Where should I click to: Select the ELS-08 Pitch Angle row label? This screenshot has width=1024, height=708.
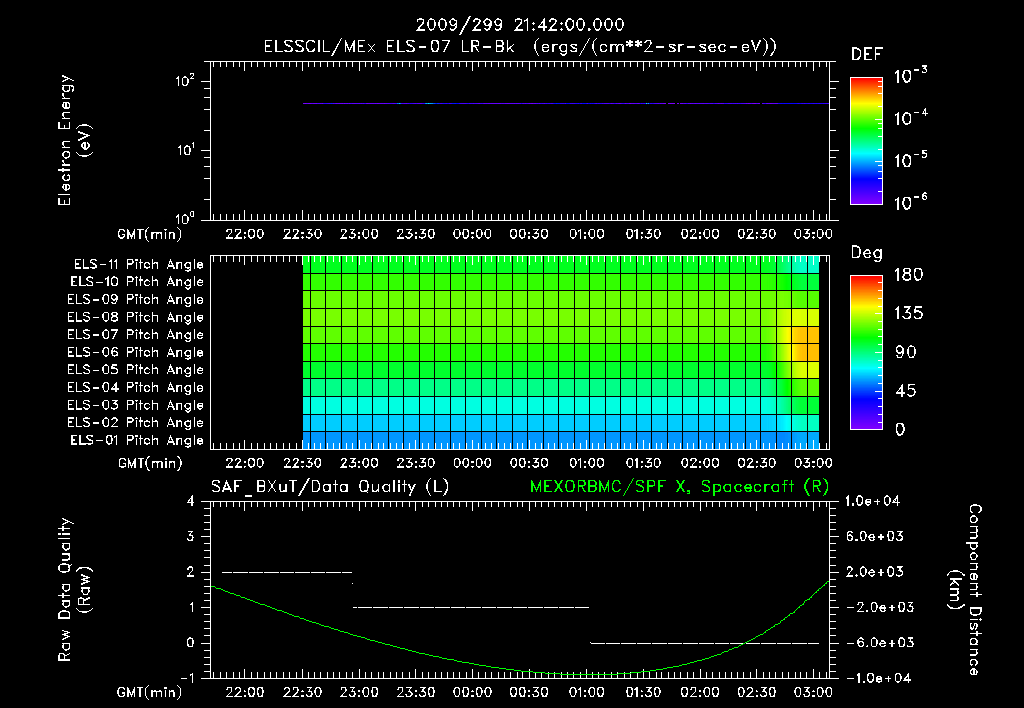(136, 317)
